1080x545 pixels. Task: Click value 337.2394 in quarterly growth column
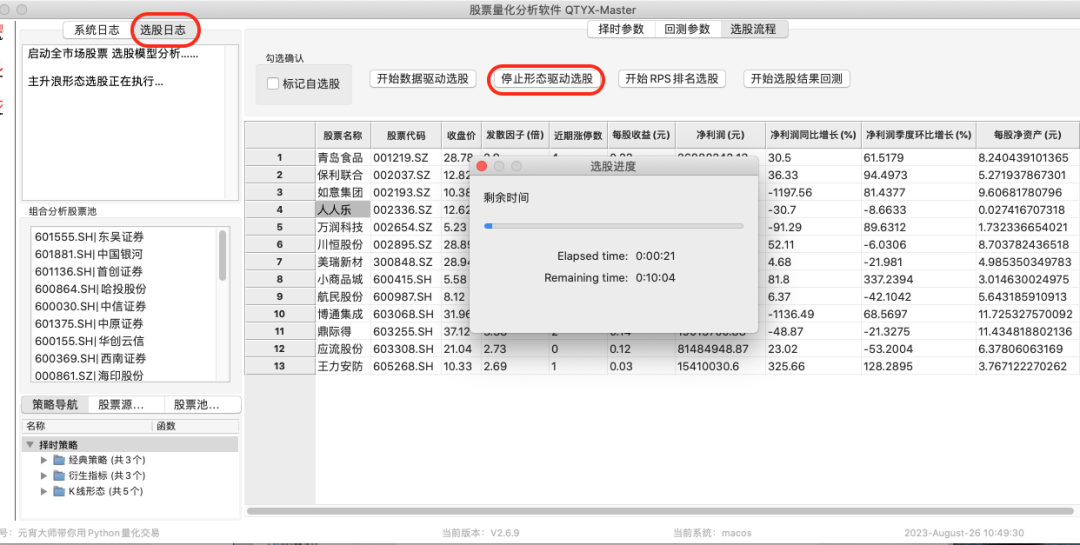point(918,280)
